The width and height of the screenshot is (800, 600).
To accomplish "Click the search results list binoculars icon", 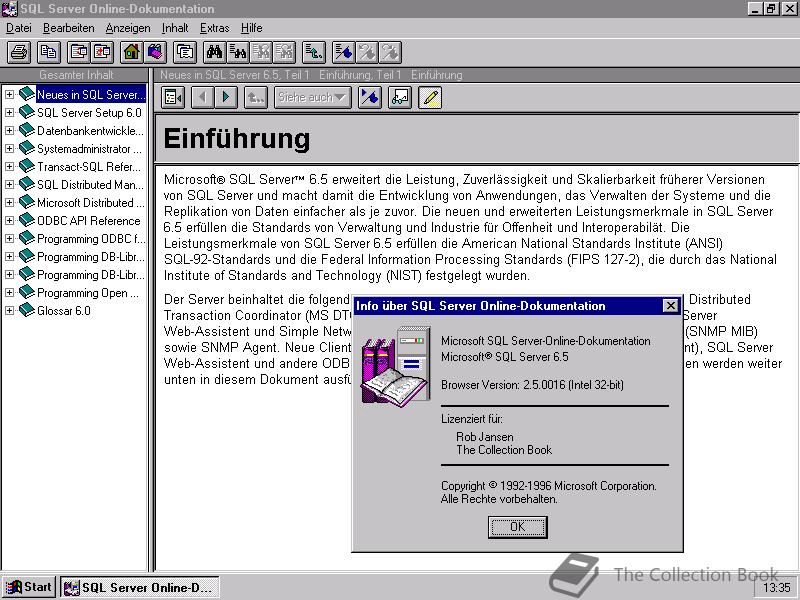I will coord(238,52).
